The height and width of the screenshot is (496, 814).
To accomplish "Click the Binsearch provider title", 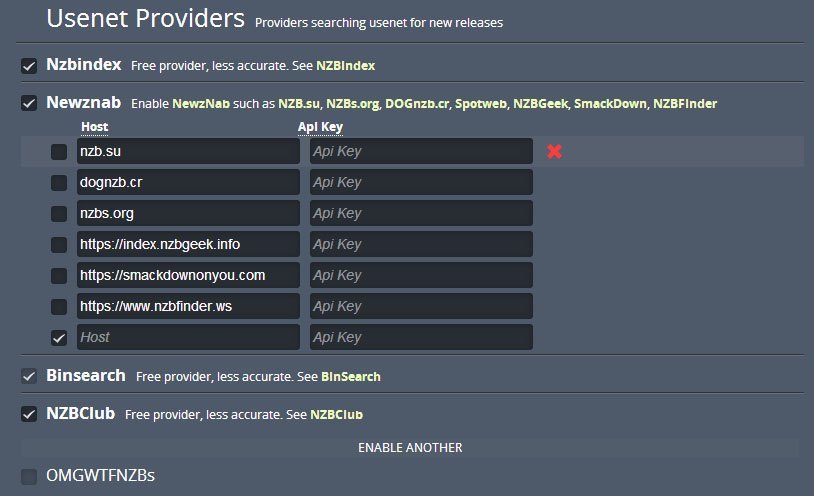I will tap(86, 375).
